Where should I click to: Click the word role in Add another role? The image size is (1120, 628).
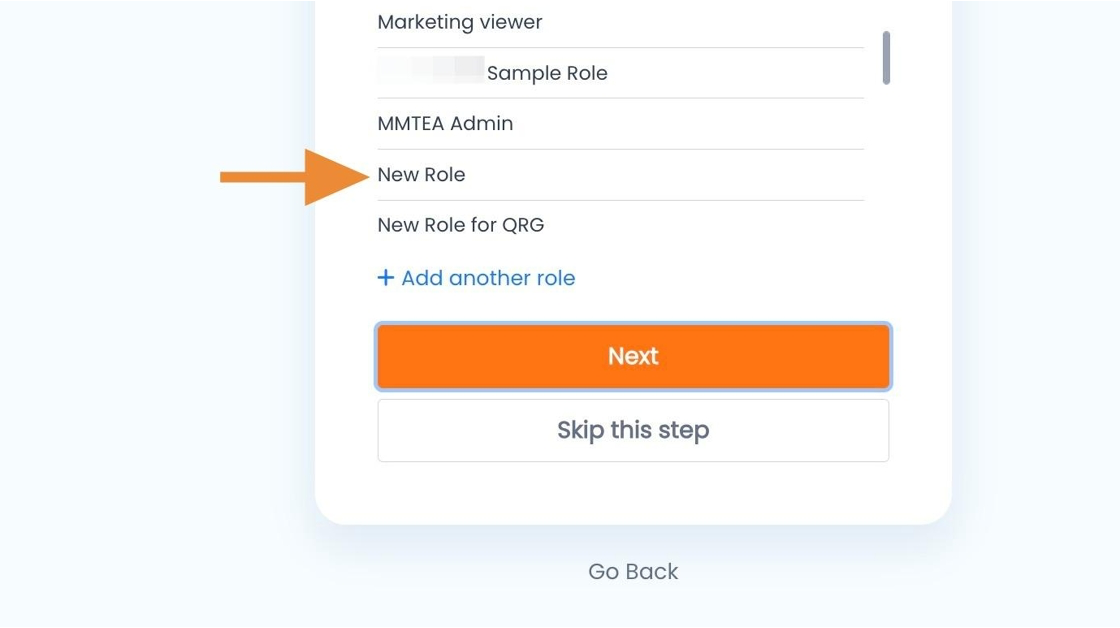click(x=556, y=278)
